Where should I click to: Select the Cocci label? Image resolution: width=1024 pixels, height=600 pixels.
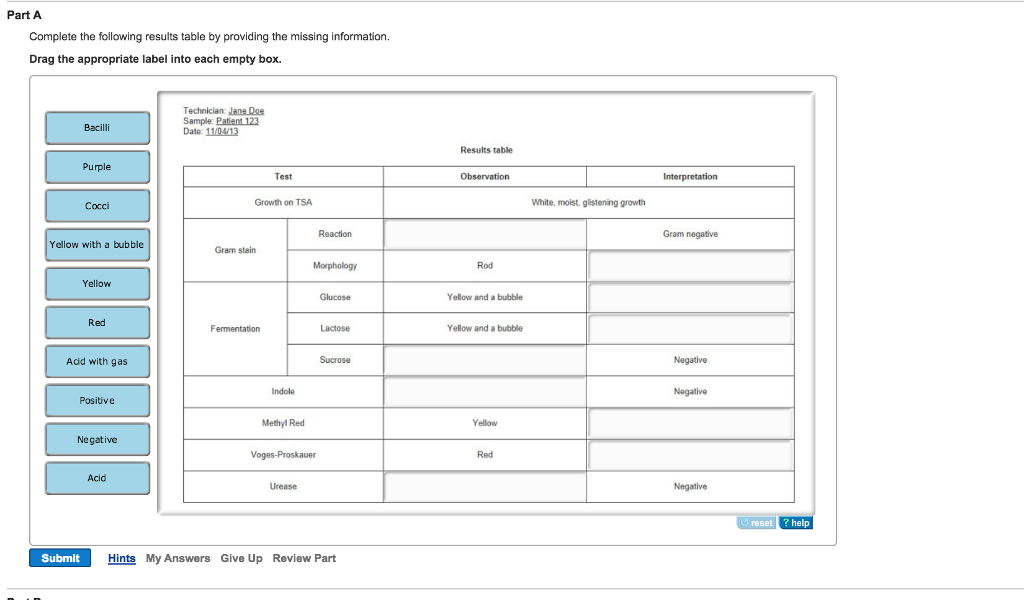click(x=97, y=206)
